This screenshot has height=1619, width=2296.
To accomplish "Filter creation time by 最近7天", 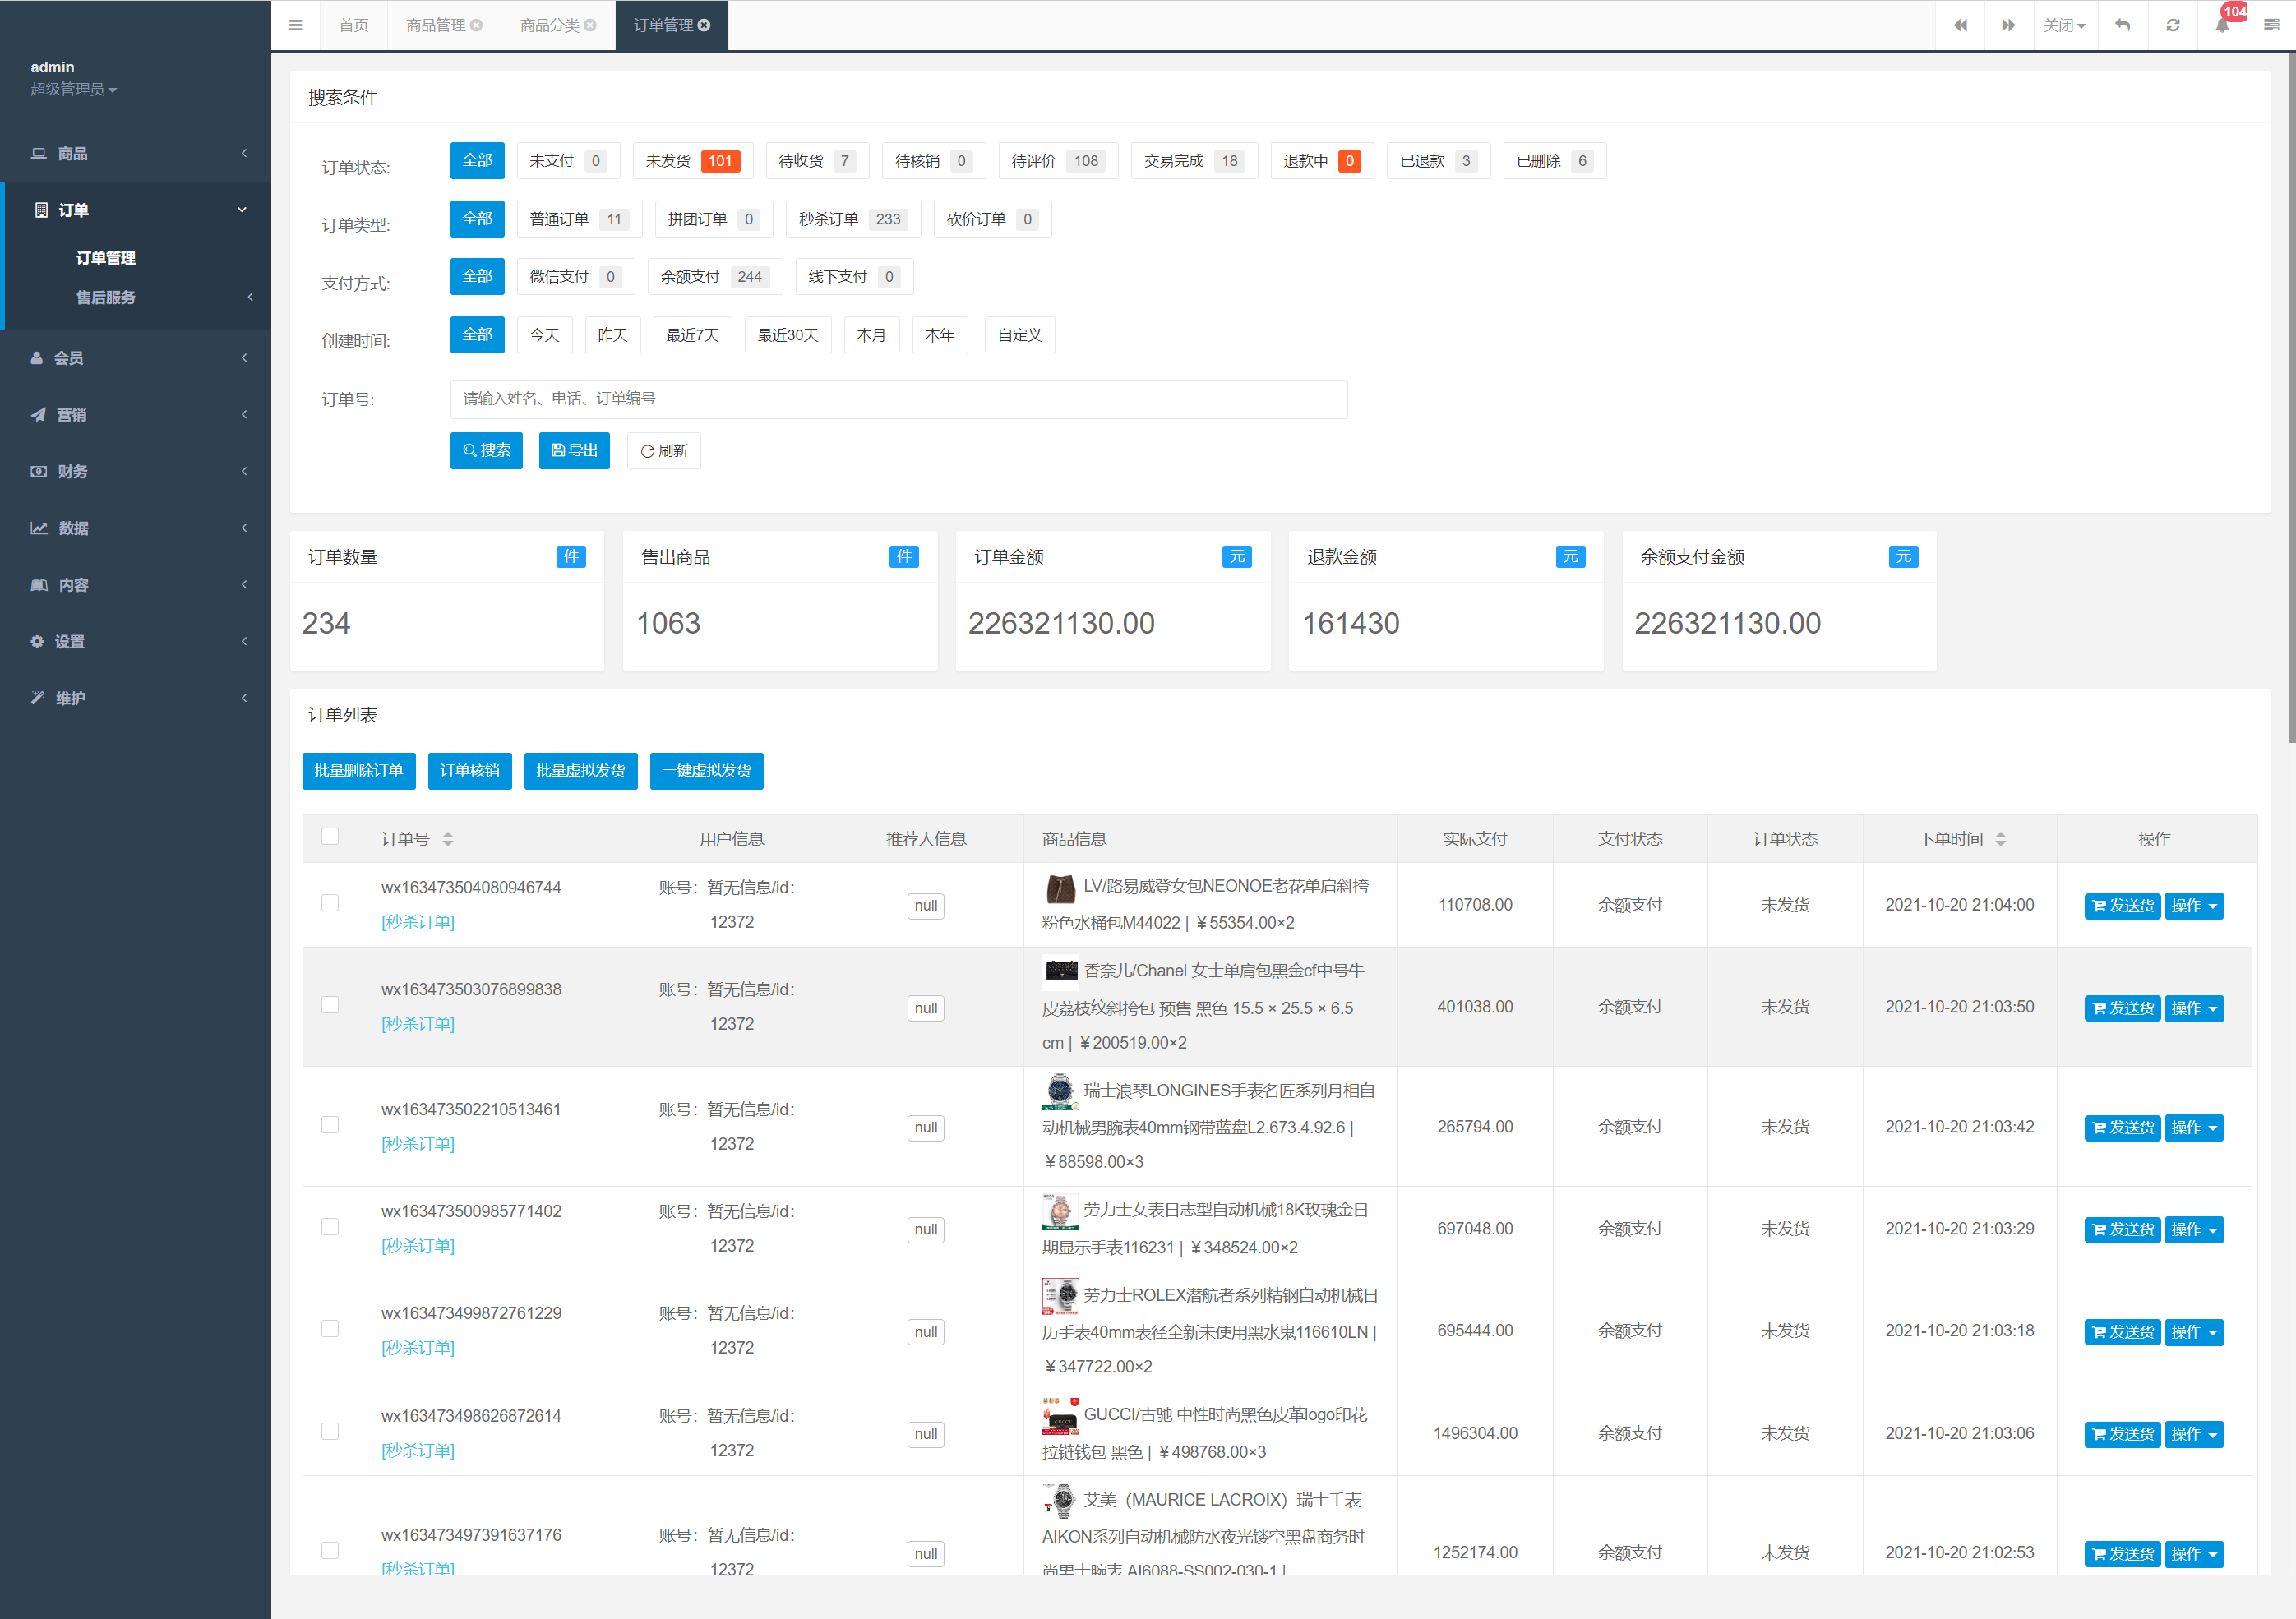I will tap(692, 335).
